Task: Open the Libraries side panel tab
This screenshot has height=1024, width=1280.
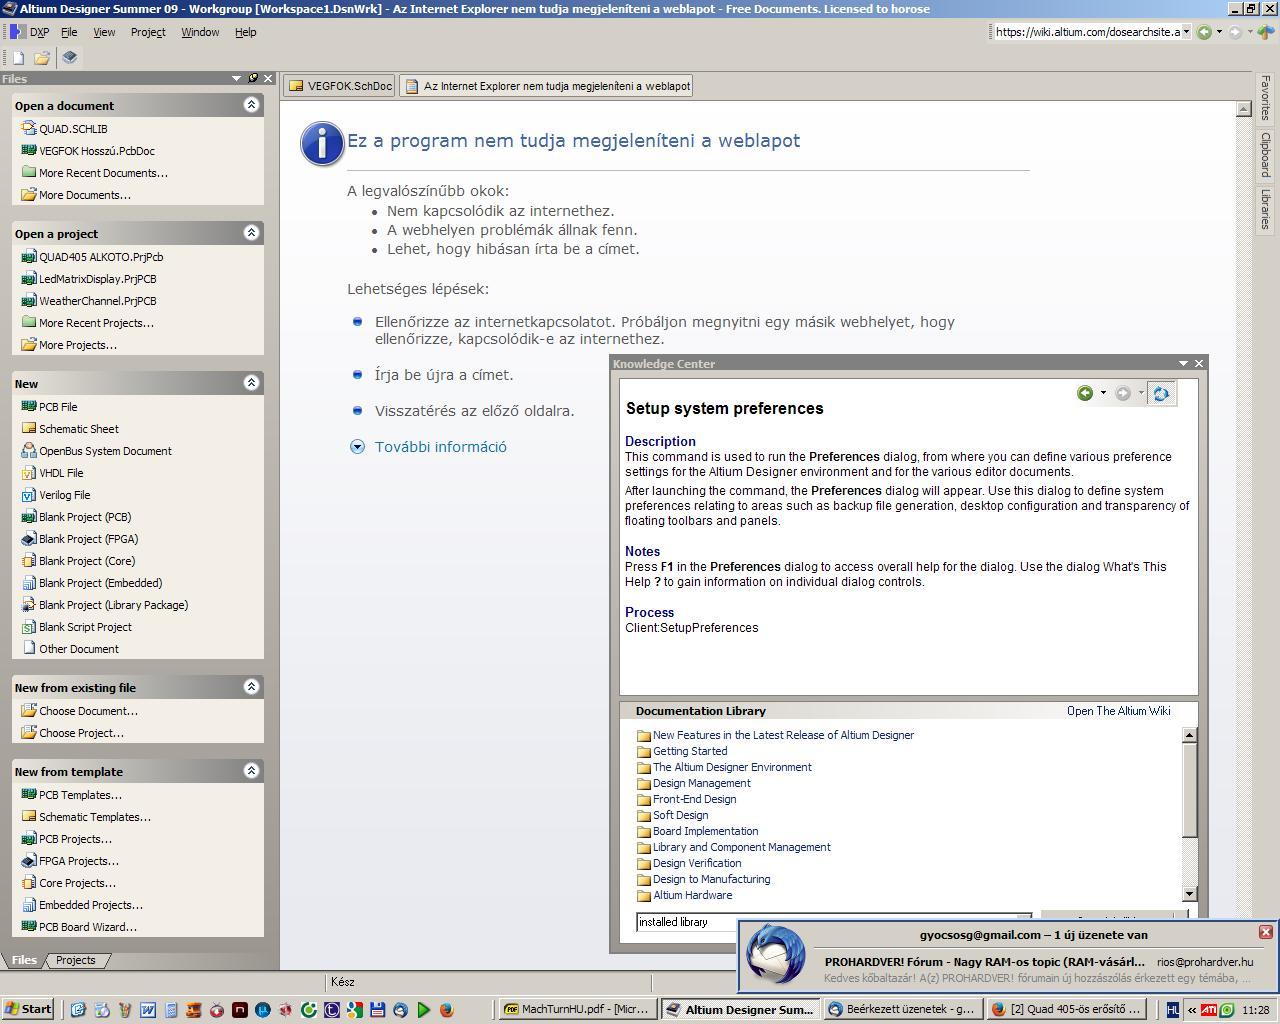Action: (1266, 209)
